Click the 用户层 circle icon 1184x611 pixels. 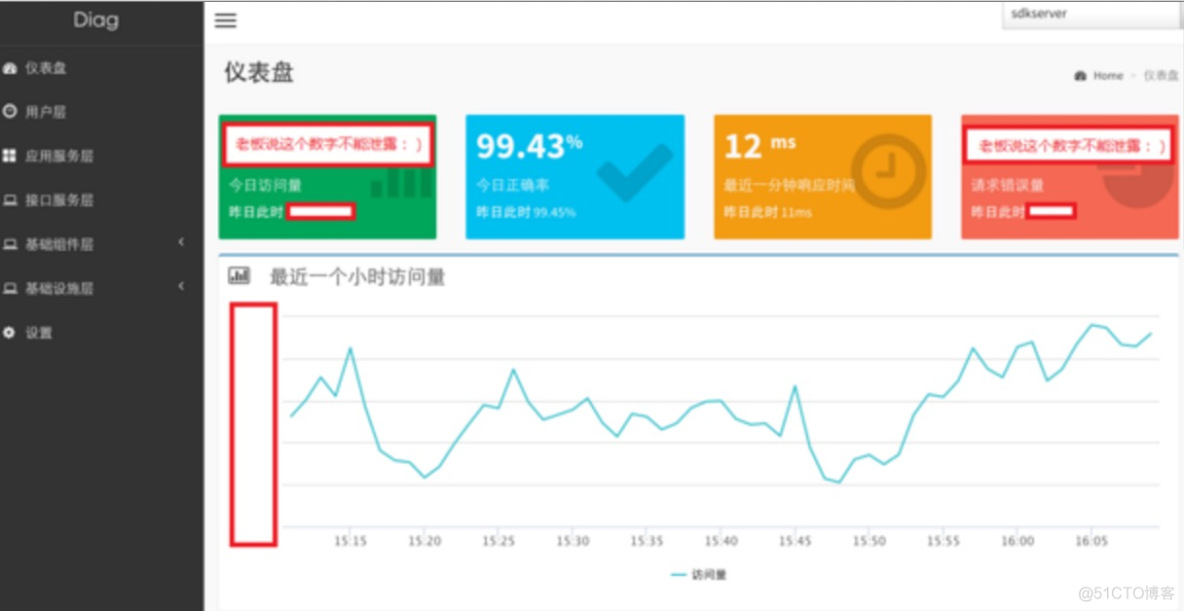point(10,112)
